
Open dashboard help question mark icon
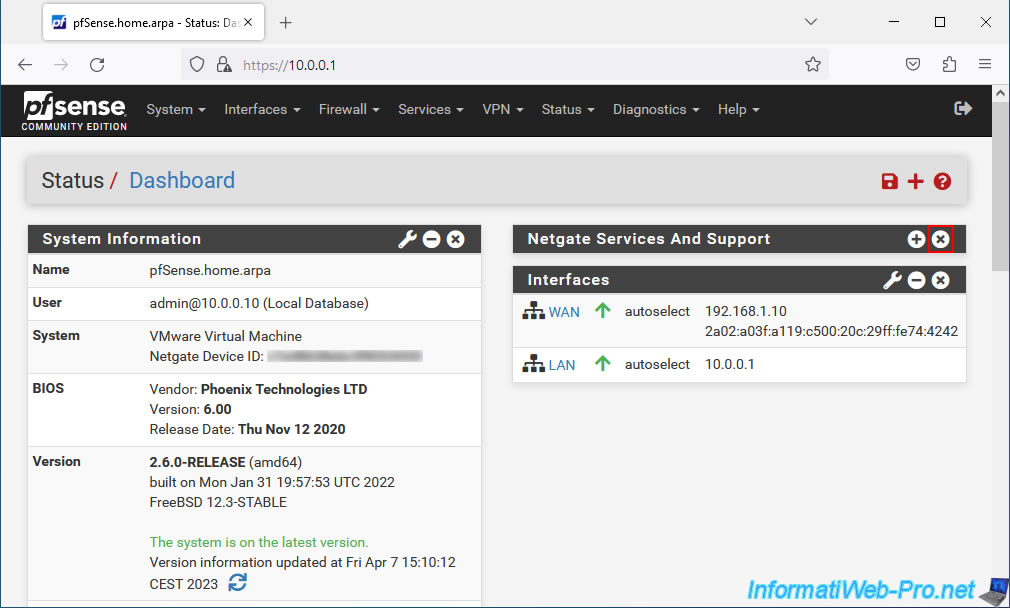[942, 182]
